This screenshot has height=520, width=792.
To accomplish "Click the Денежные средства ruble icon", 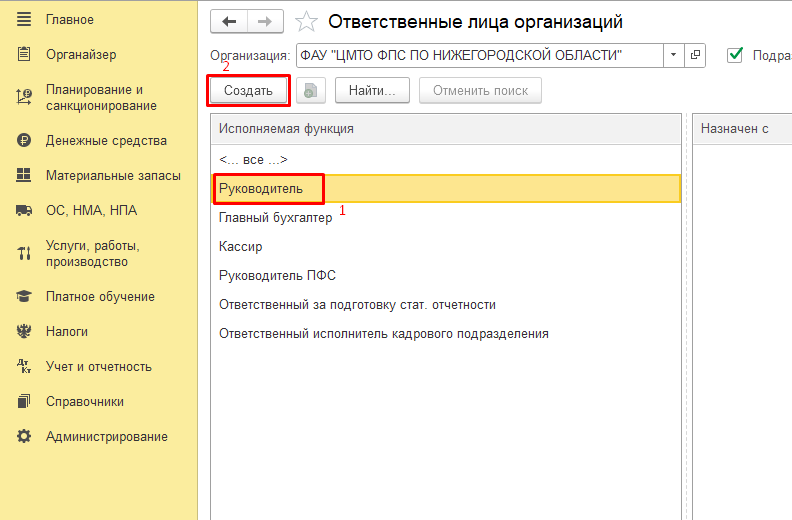I will click(x=24, y=140).
